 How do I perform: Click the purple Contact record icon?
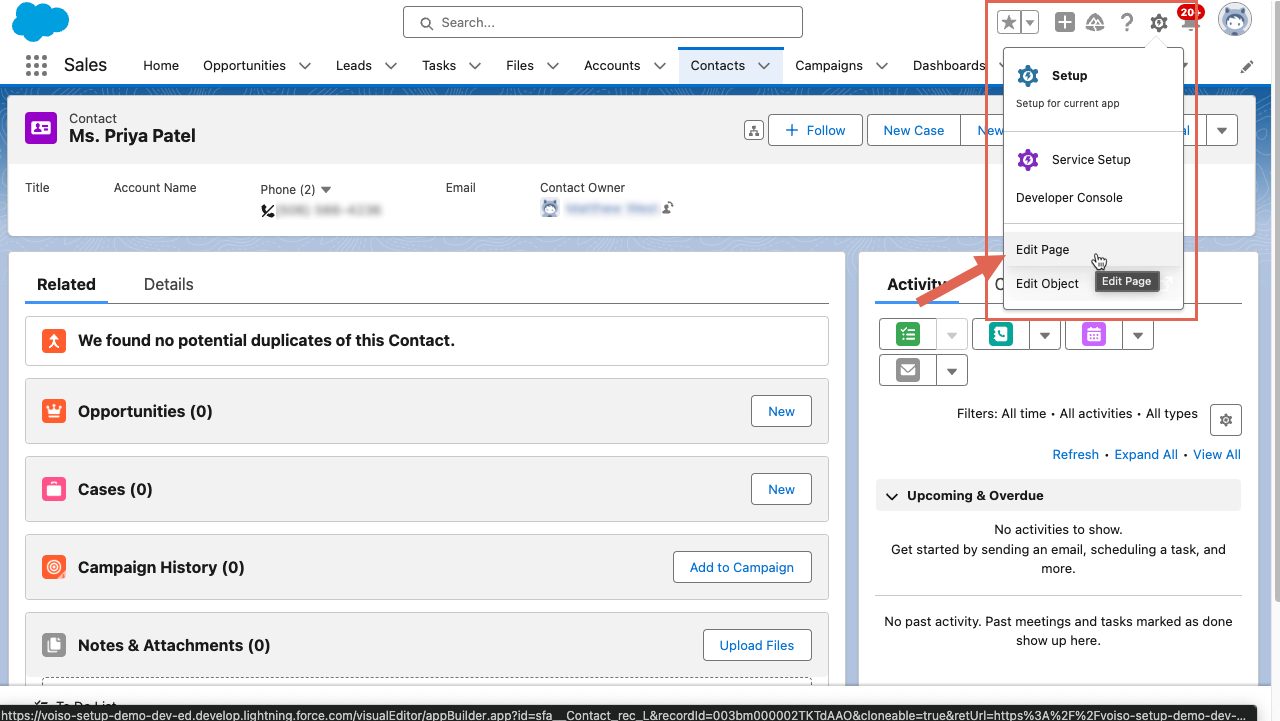[x=41, y=127]
